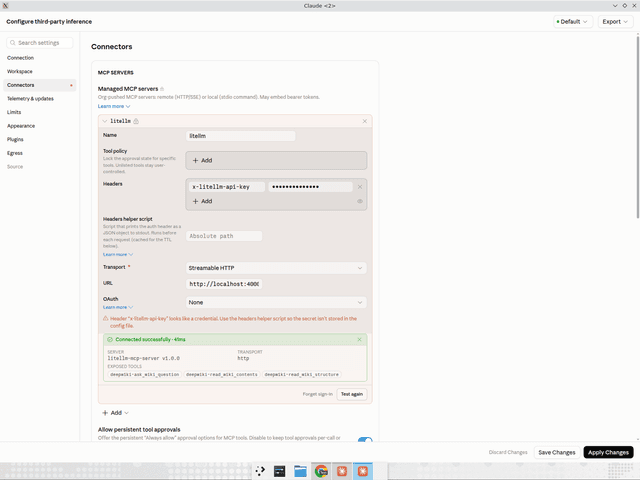Launch Chrome from the taskbar
This screenshot has height=480, width=640.
pyautogui.click(x=321, y=471)
